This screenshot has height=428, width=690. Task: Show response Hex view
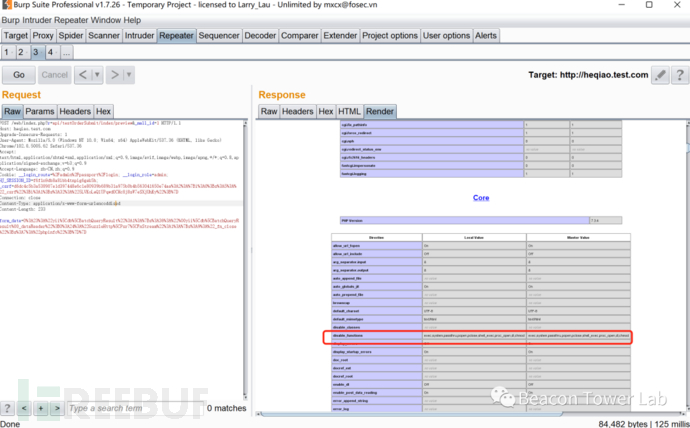tap(326, 111)
